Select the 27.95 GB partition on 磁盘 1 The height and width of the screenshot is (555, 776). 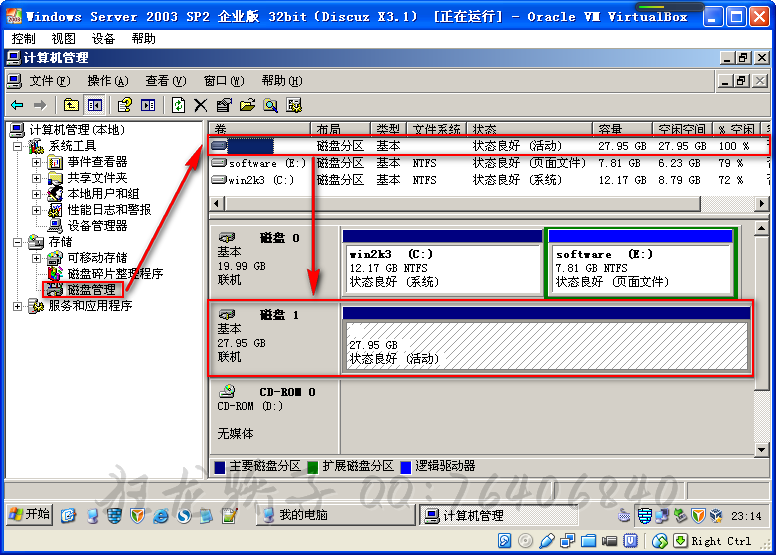546,339
